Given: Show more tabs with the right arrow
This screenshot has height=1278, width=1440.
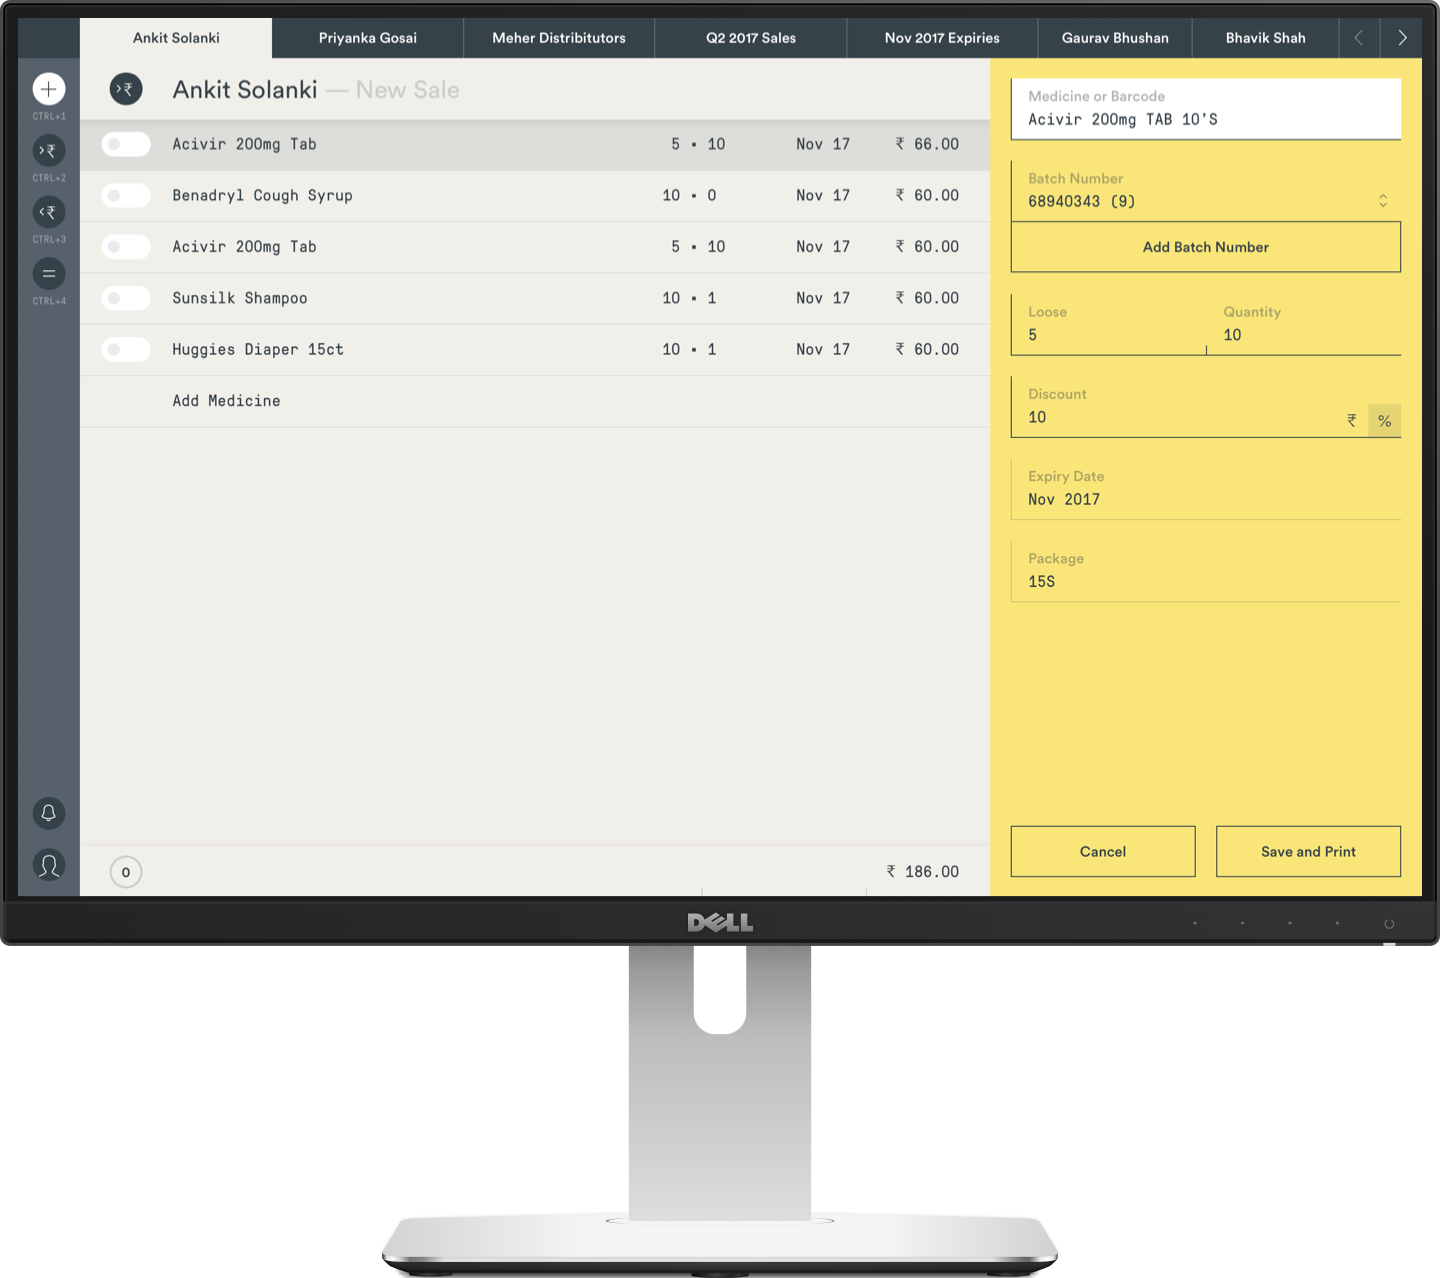Looking at the screenshot, I should pos(1402,38).
